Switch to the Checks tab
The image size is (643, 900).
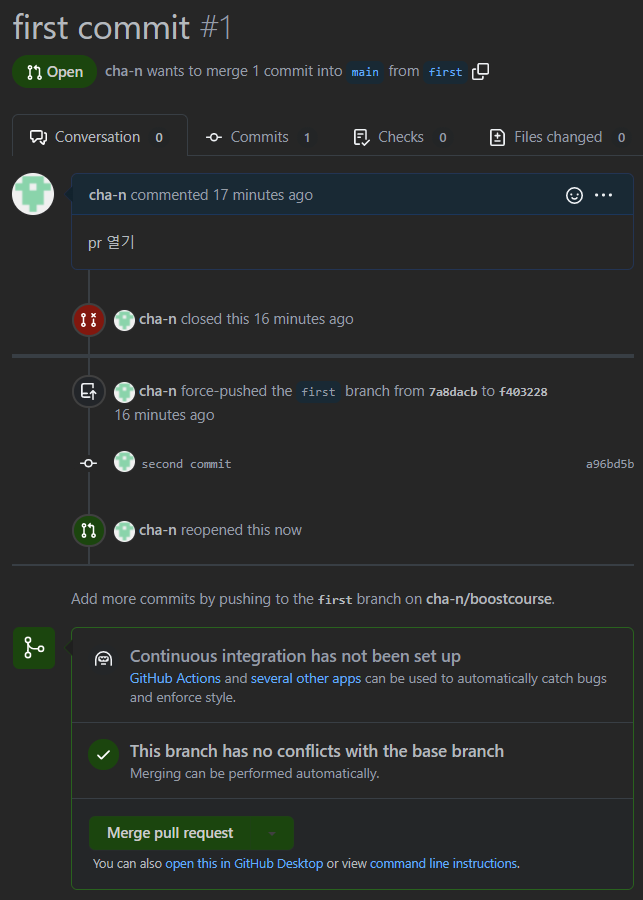coord(401,137)
